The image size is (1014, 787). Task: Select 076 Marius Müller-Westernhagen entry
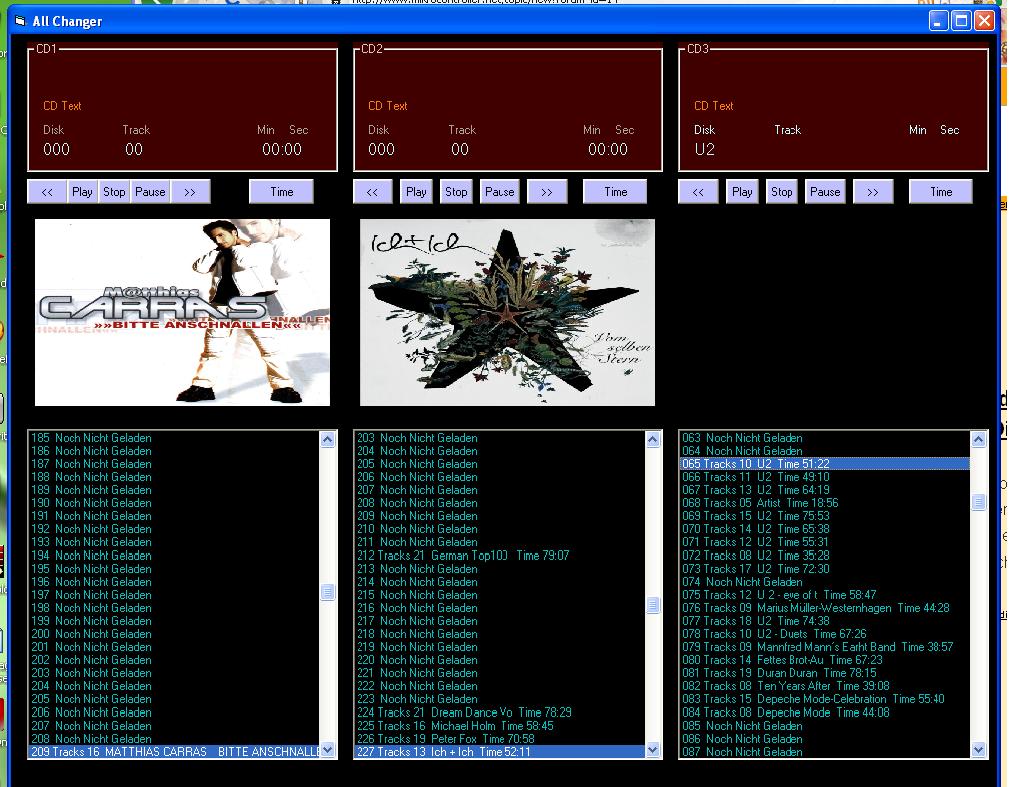(825, 608)
